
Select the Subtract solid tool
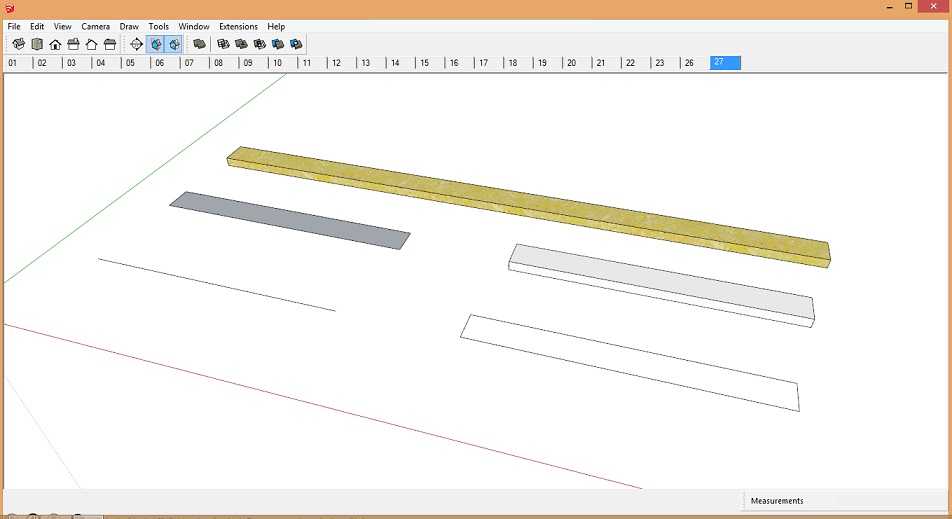(260, 44)
